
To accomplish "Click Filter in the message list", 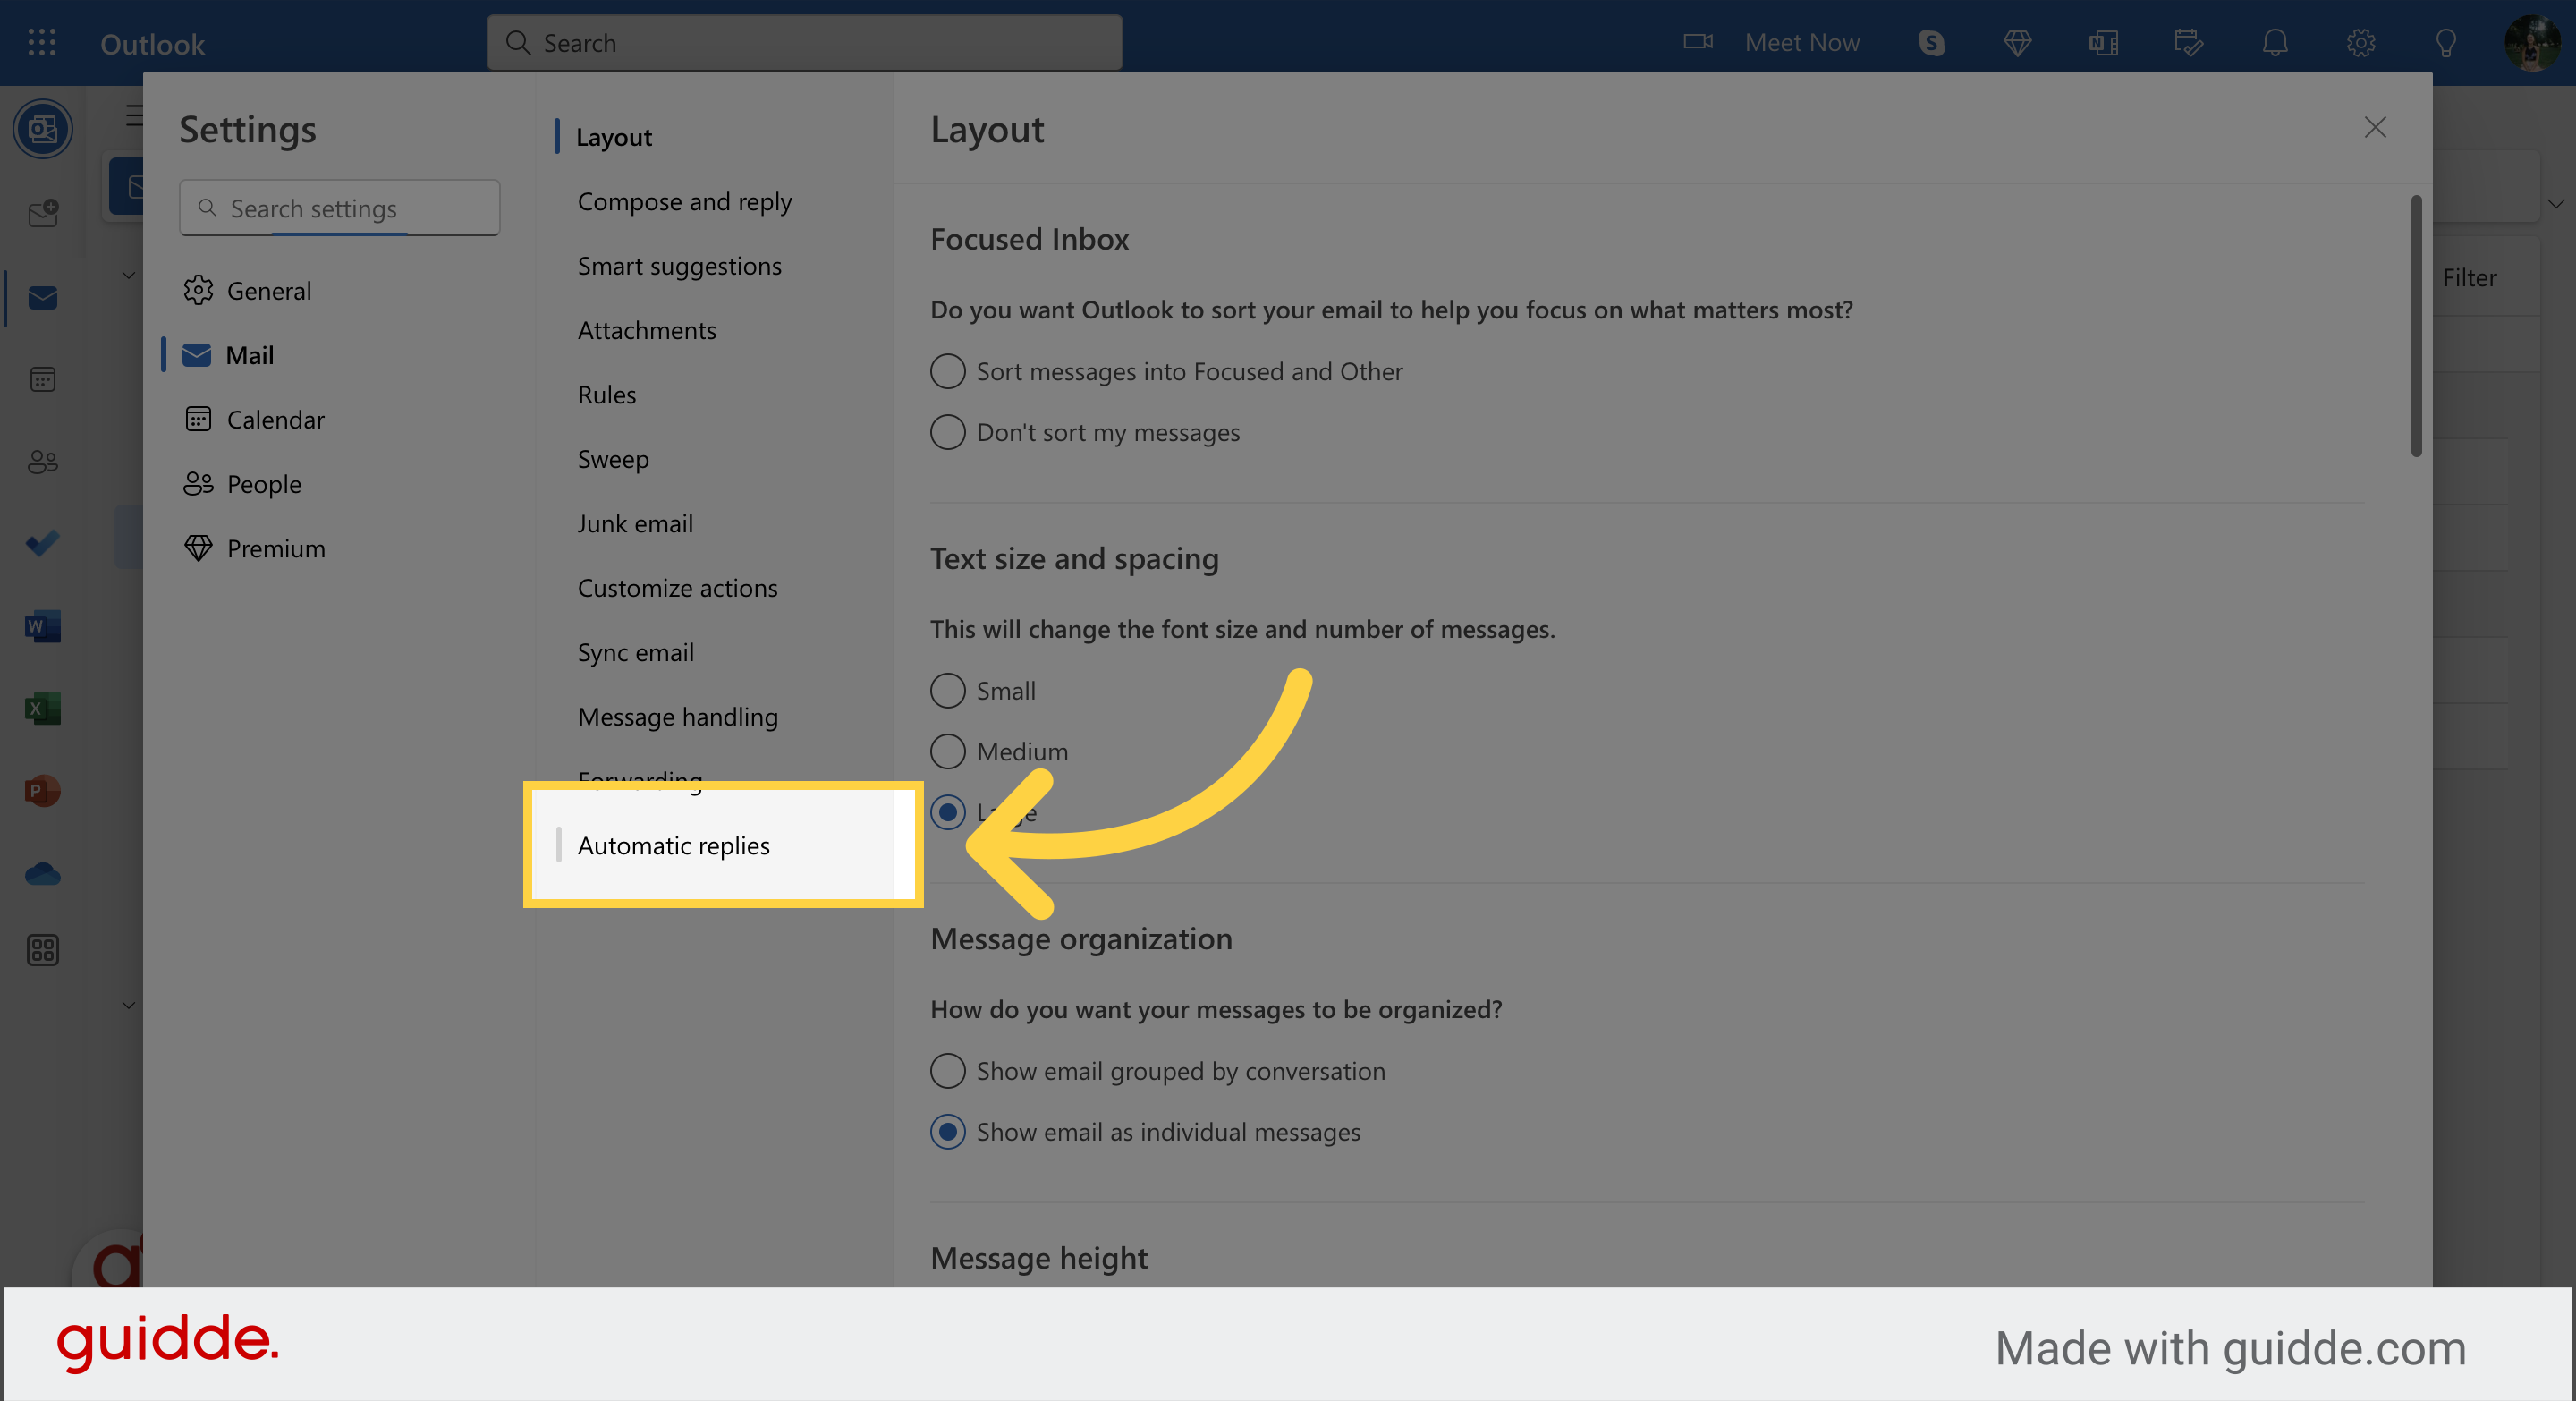I will (2469, 277).
